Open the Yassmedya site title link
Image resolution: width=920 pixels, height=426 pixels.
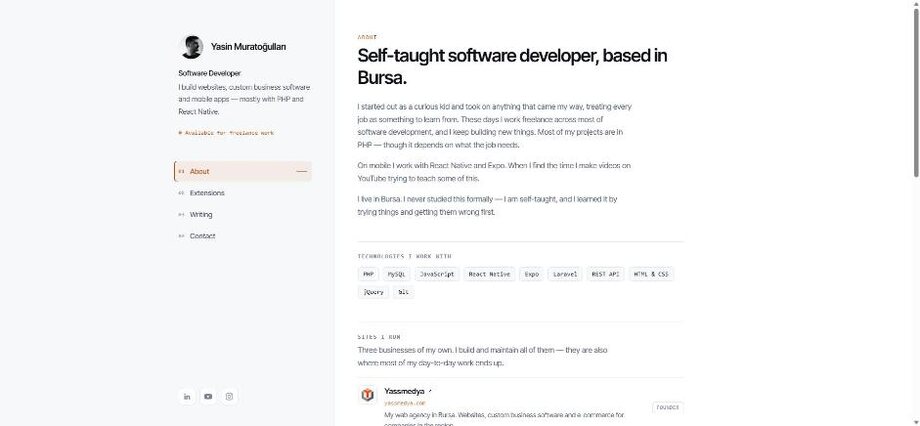[x=404, y=391]
